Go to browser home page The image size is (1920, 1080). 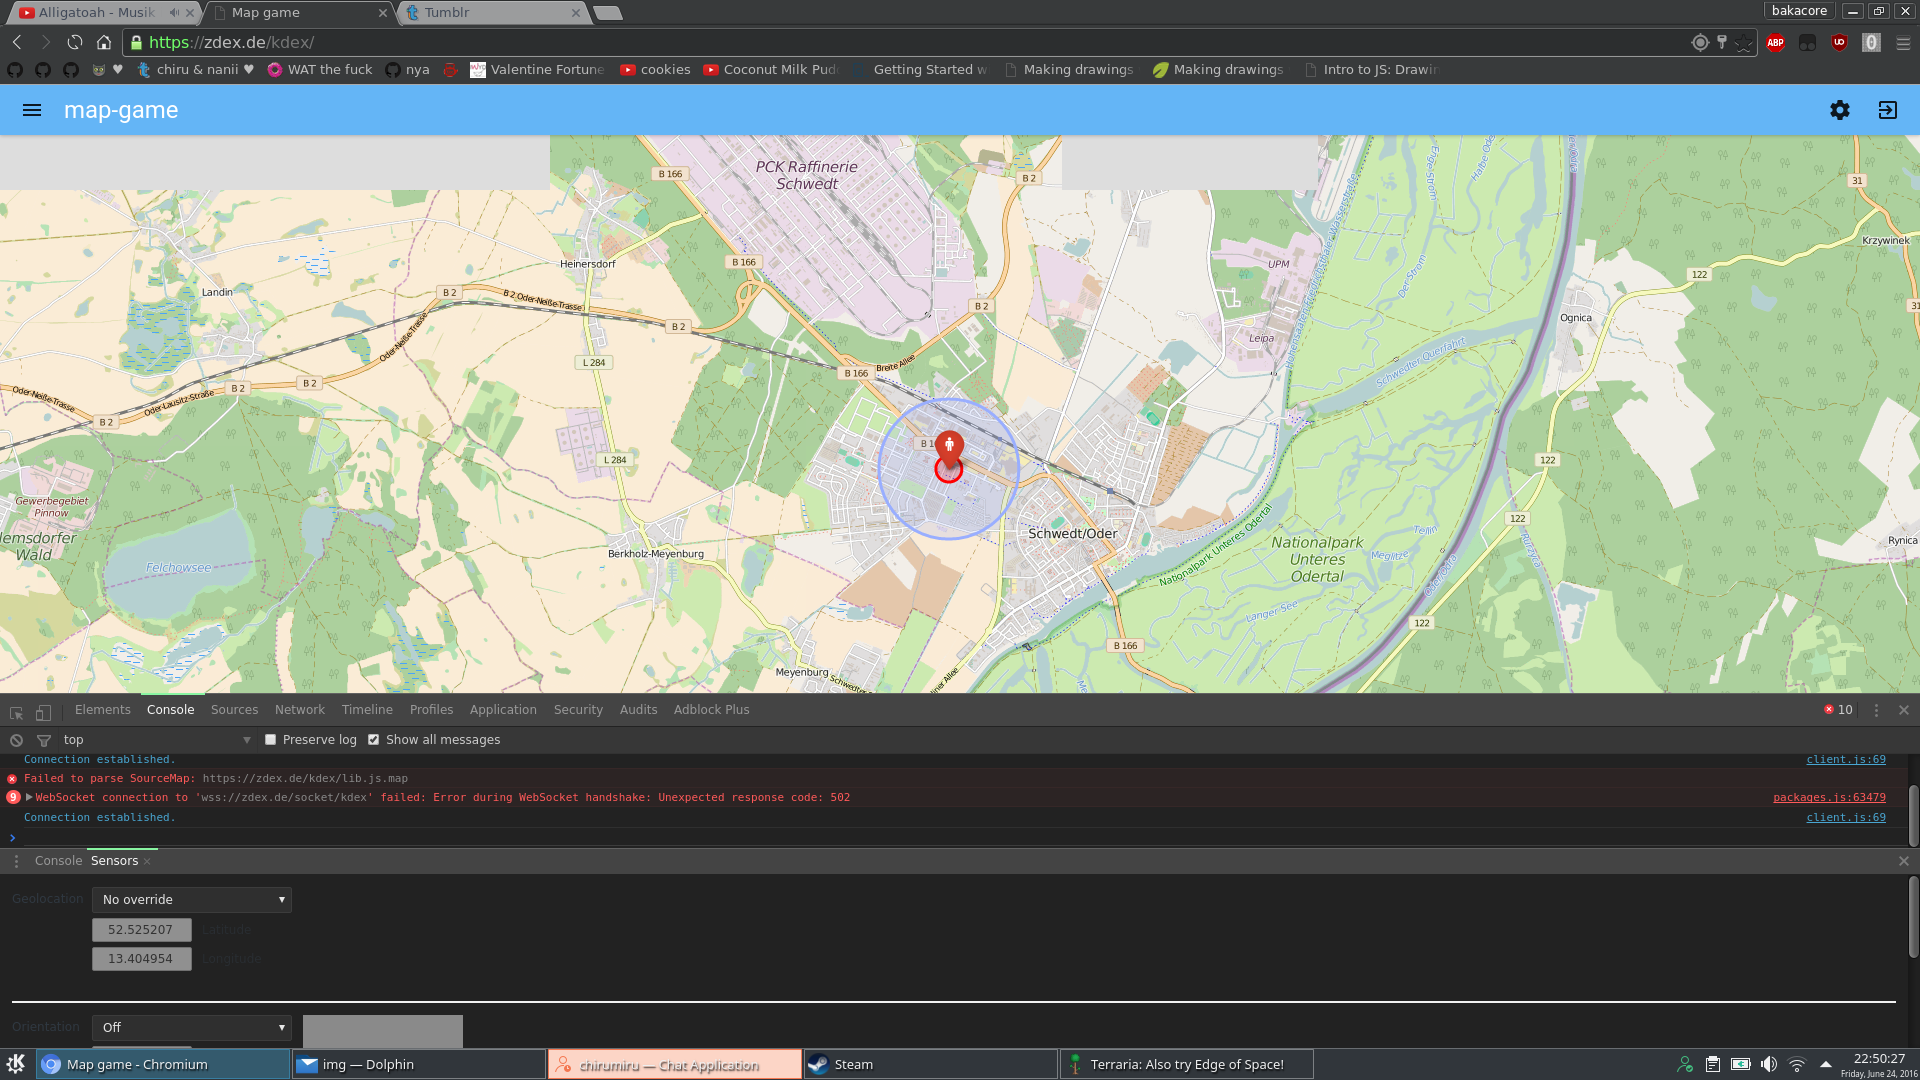tap(104, 42)
